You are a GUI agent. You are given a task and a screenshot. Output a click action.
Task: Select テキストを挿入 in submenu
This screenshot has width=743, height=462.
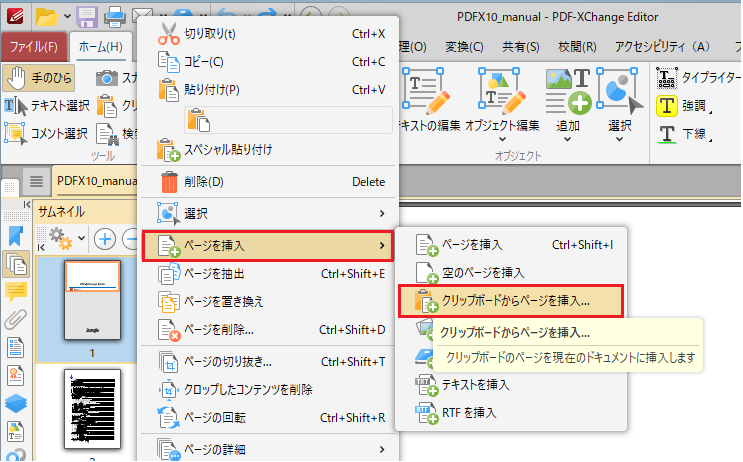(511, 385)
